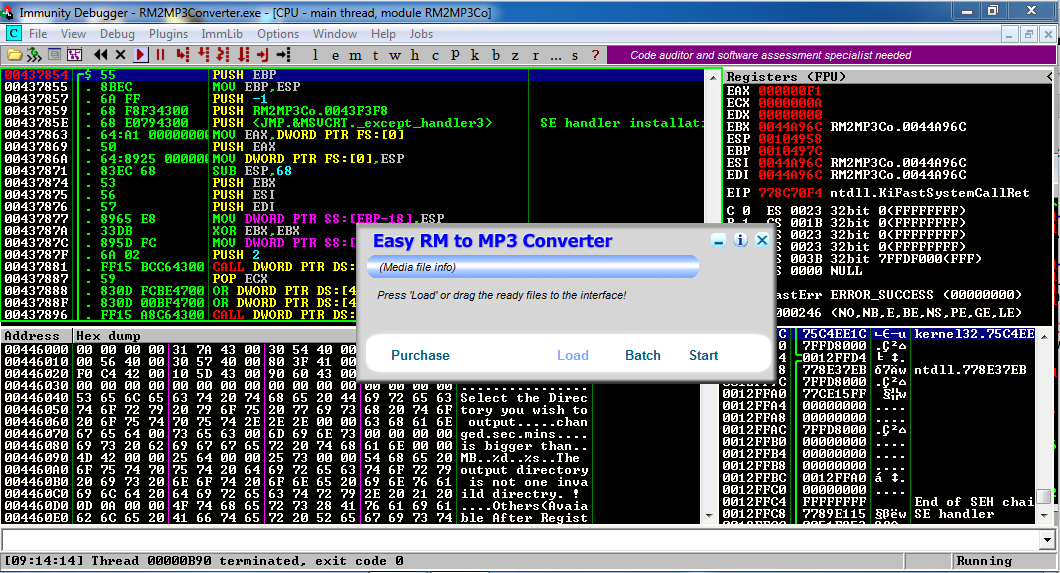Click the arrow at Registers header right
This screenshot has height=573, width=1060.
1049,77
